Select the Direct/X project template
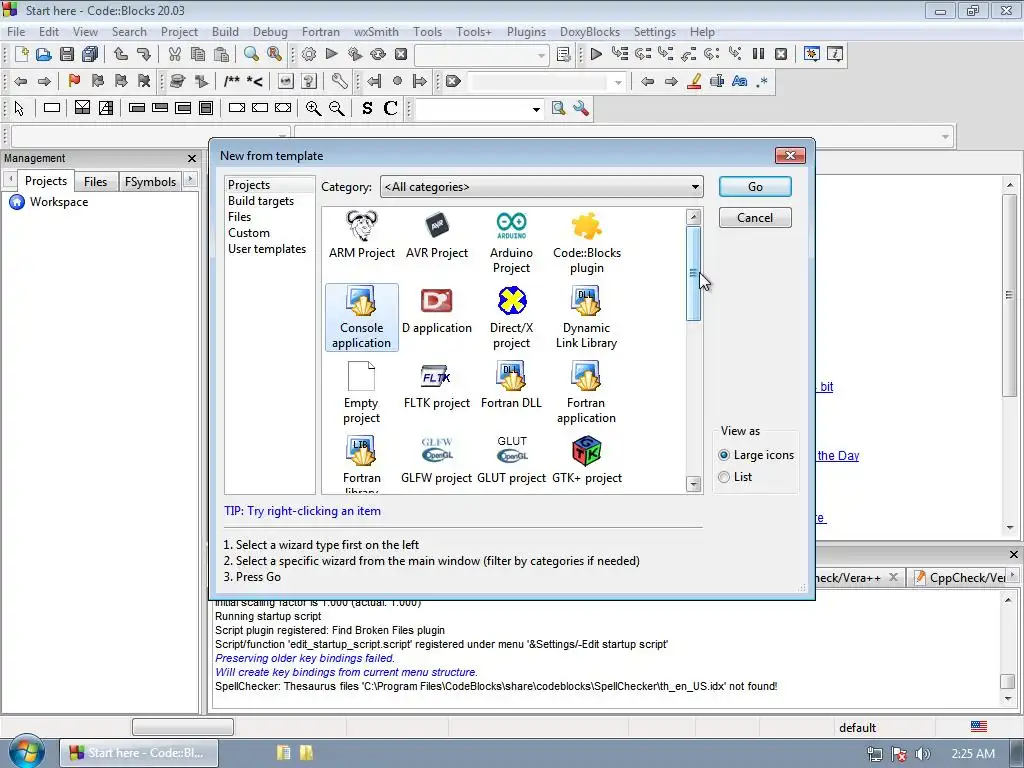 pos(511,317)
